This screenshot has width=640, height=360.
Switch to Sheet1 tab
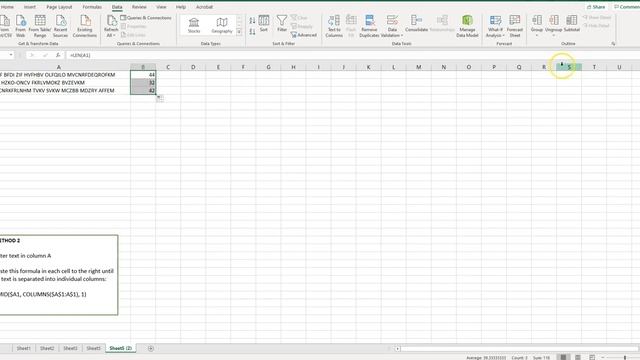tap(23, 348)
